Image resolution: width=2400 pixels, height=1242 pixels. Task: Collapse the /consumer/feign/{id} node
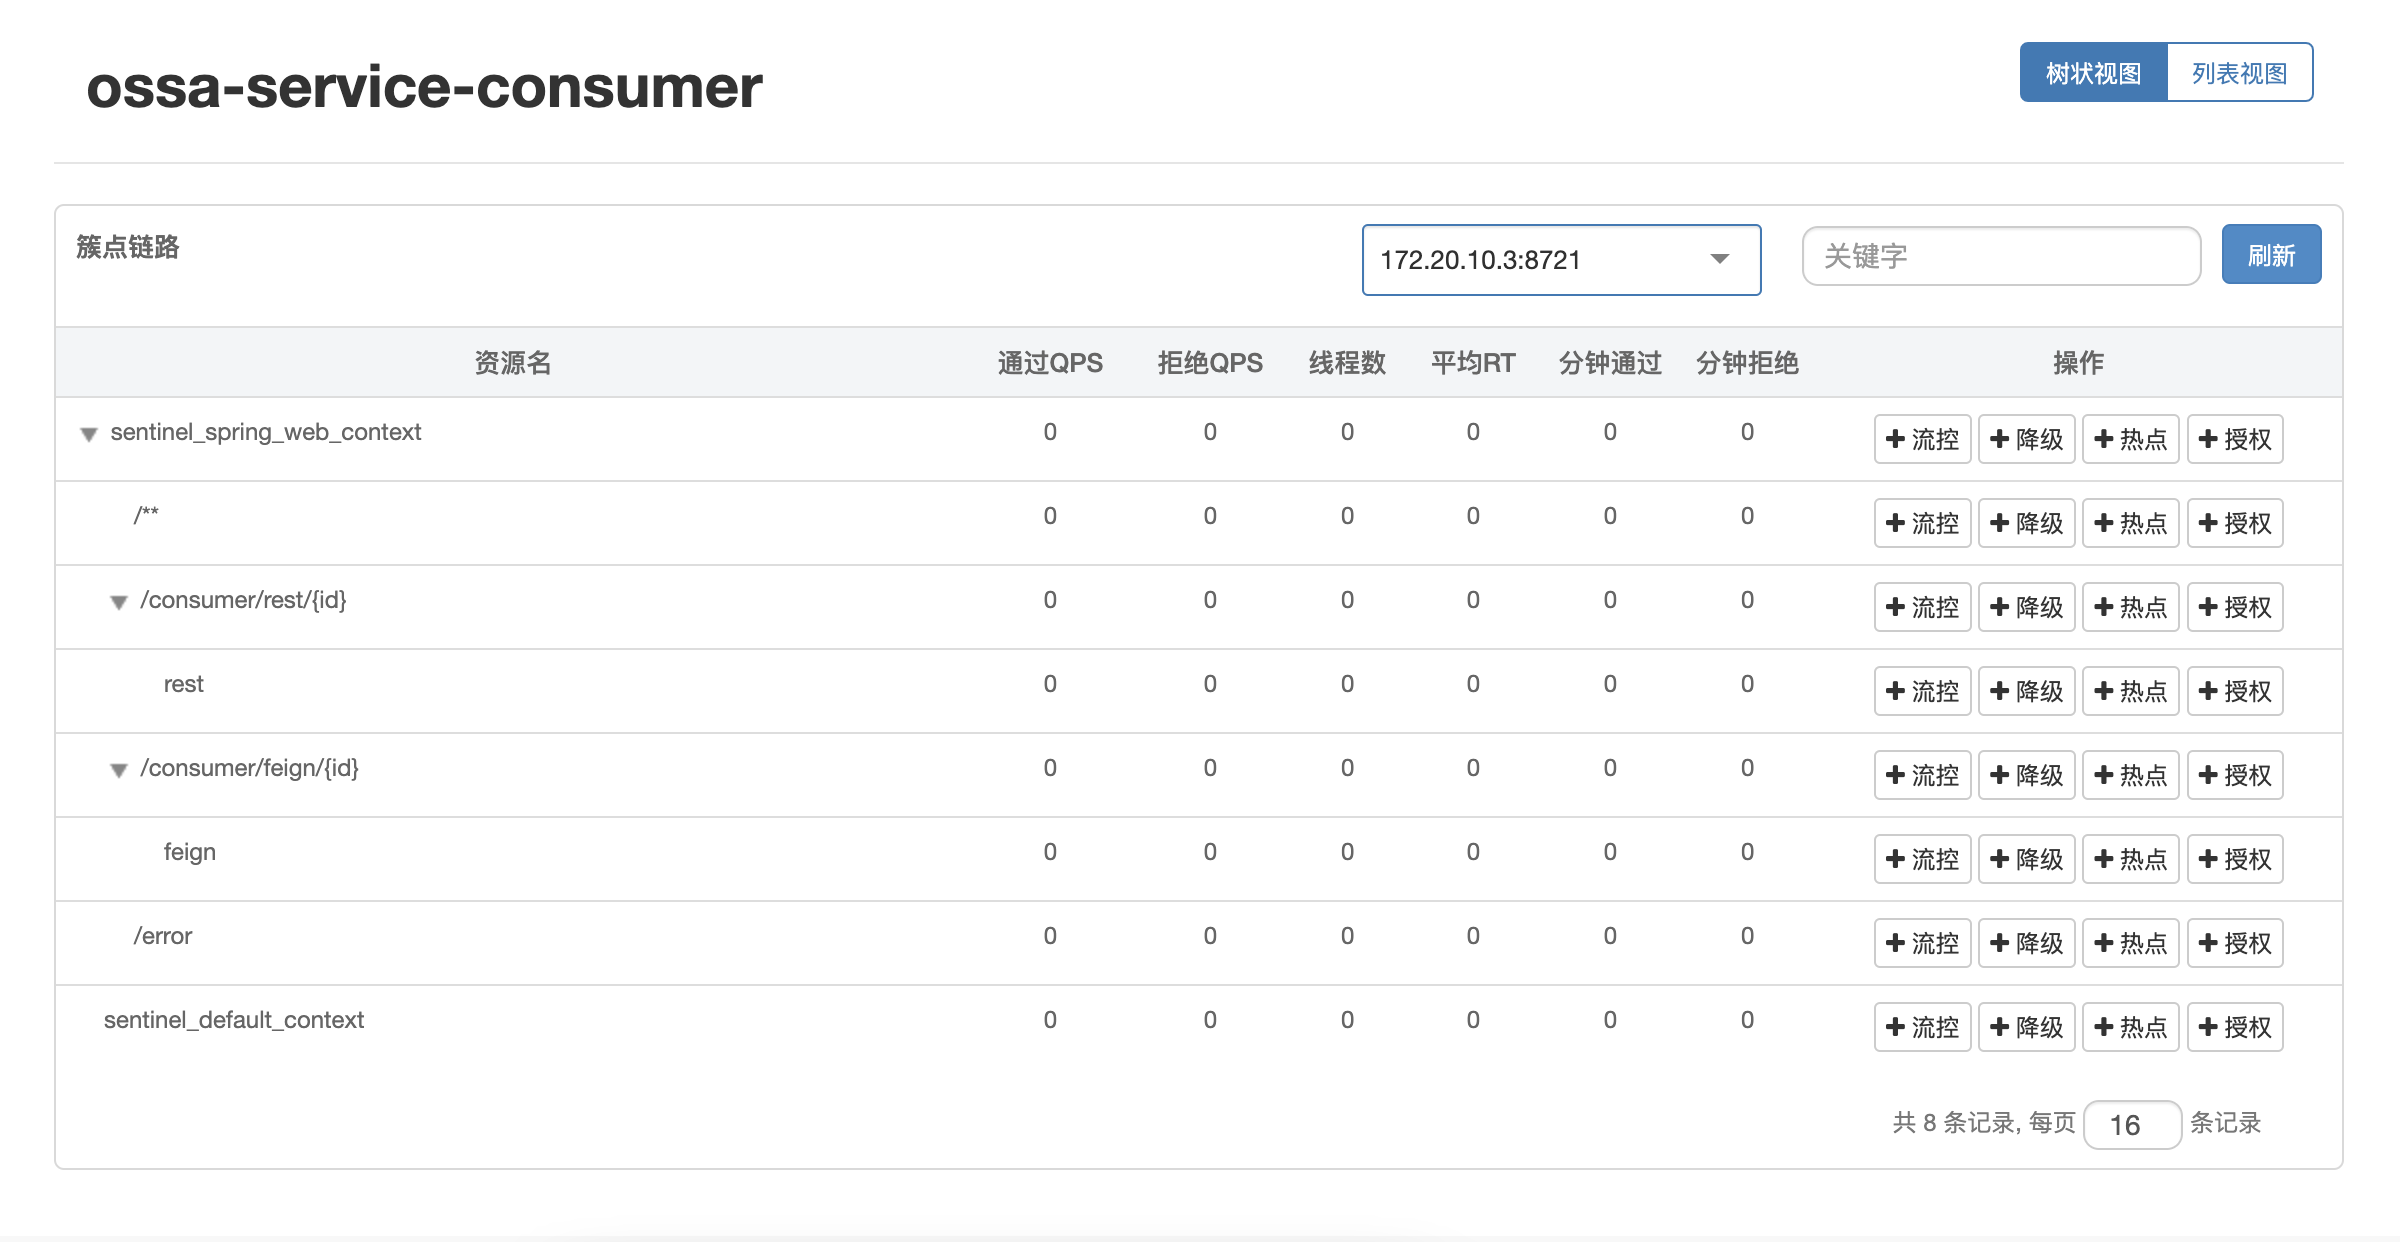pyautogui.click(x=119, y=770)
